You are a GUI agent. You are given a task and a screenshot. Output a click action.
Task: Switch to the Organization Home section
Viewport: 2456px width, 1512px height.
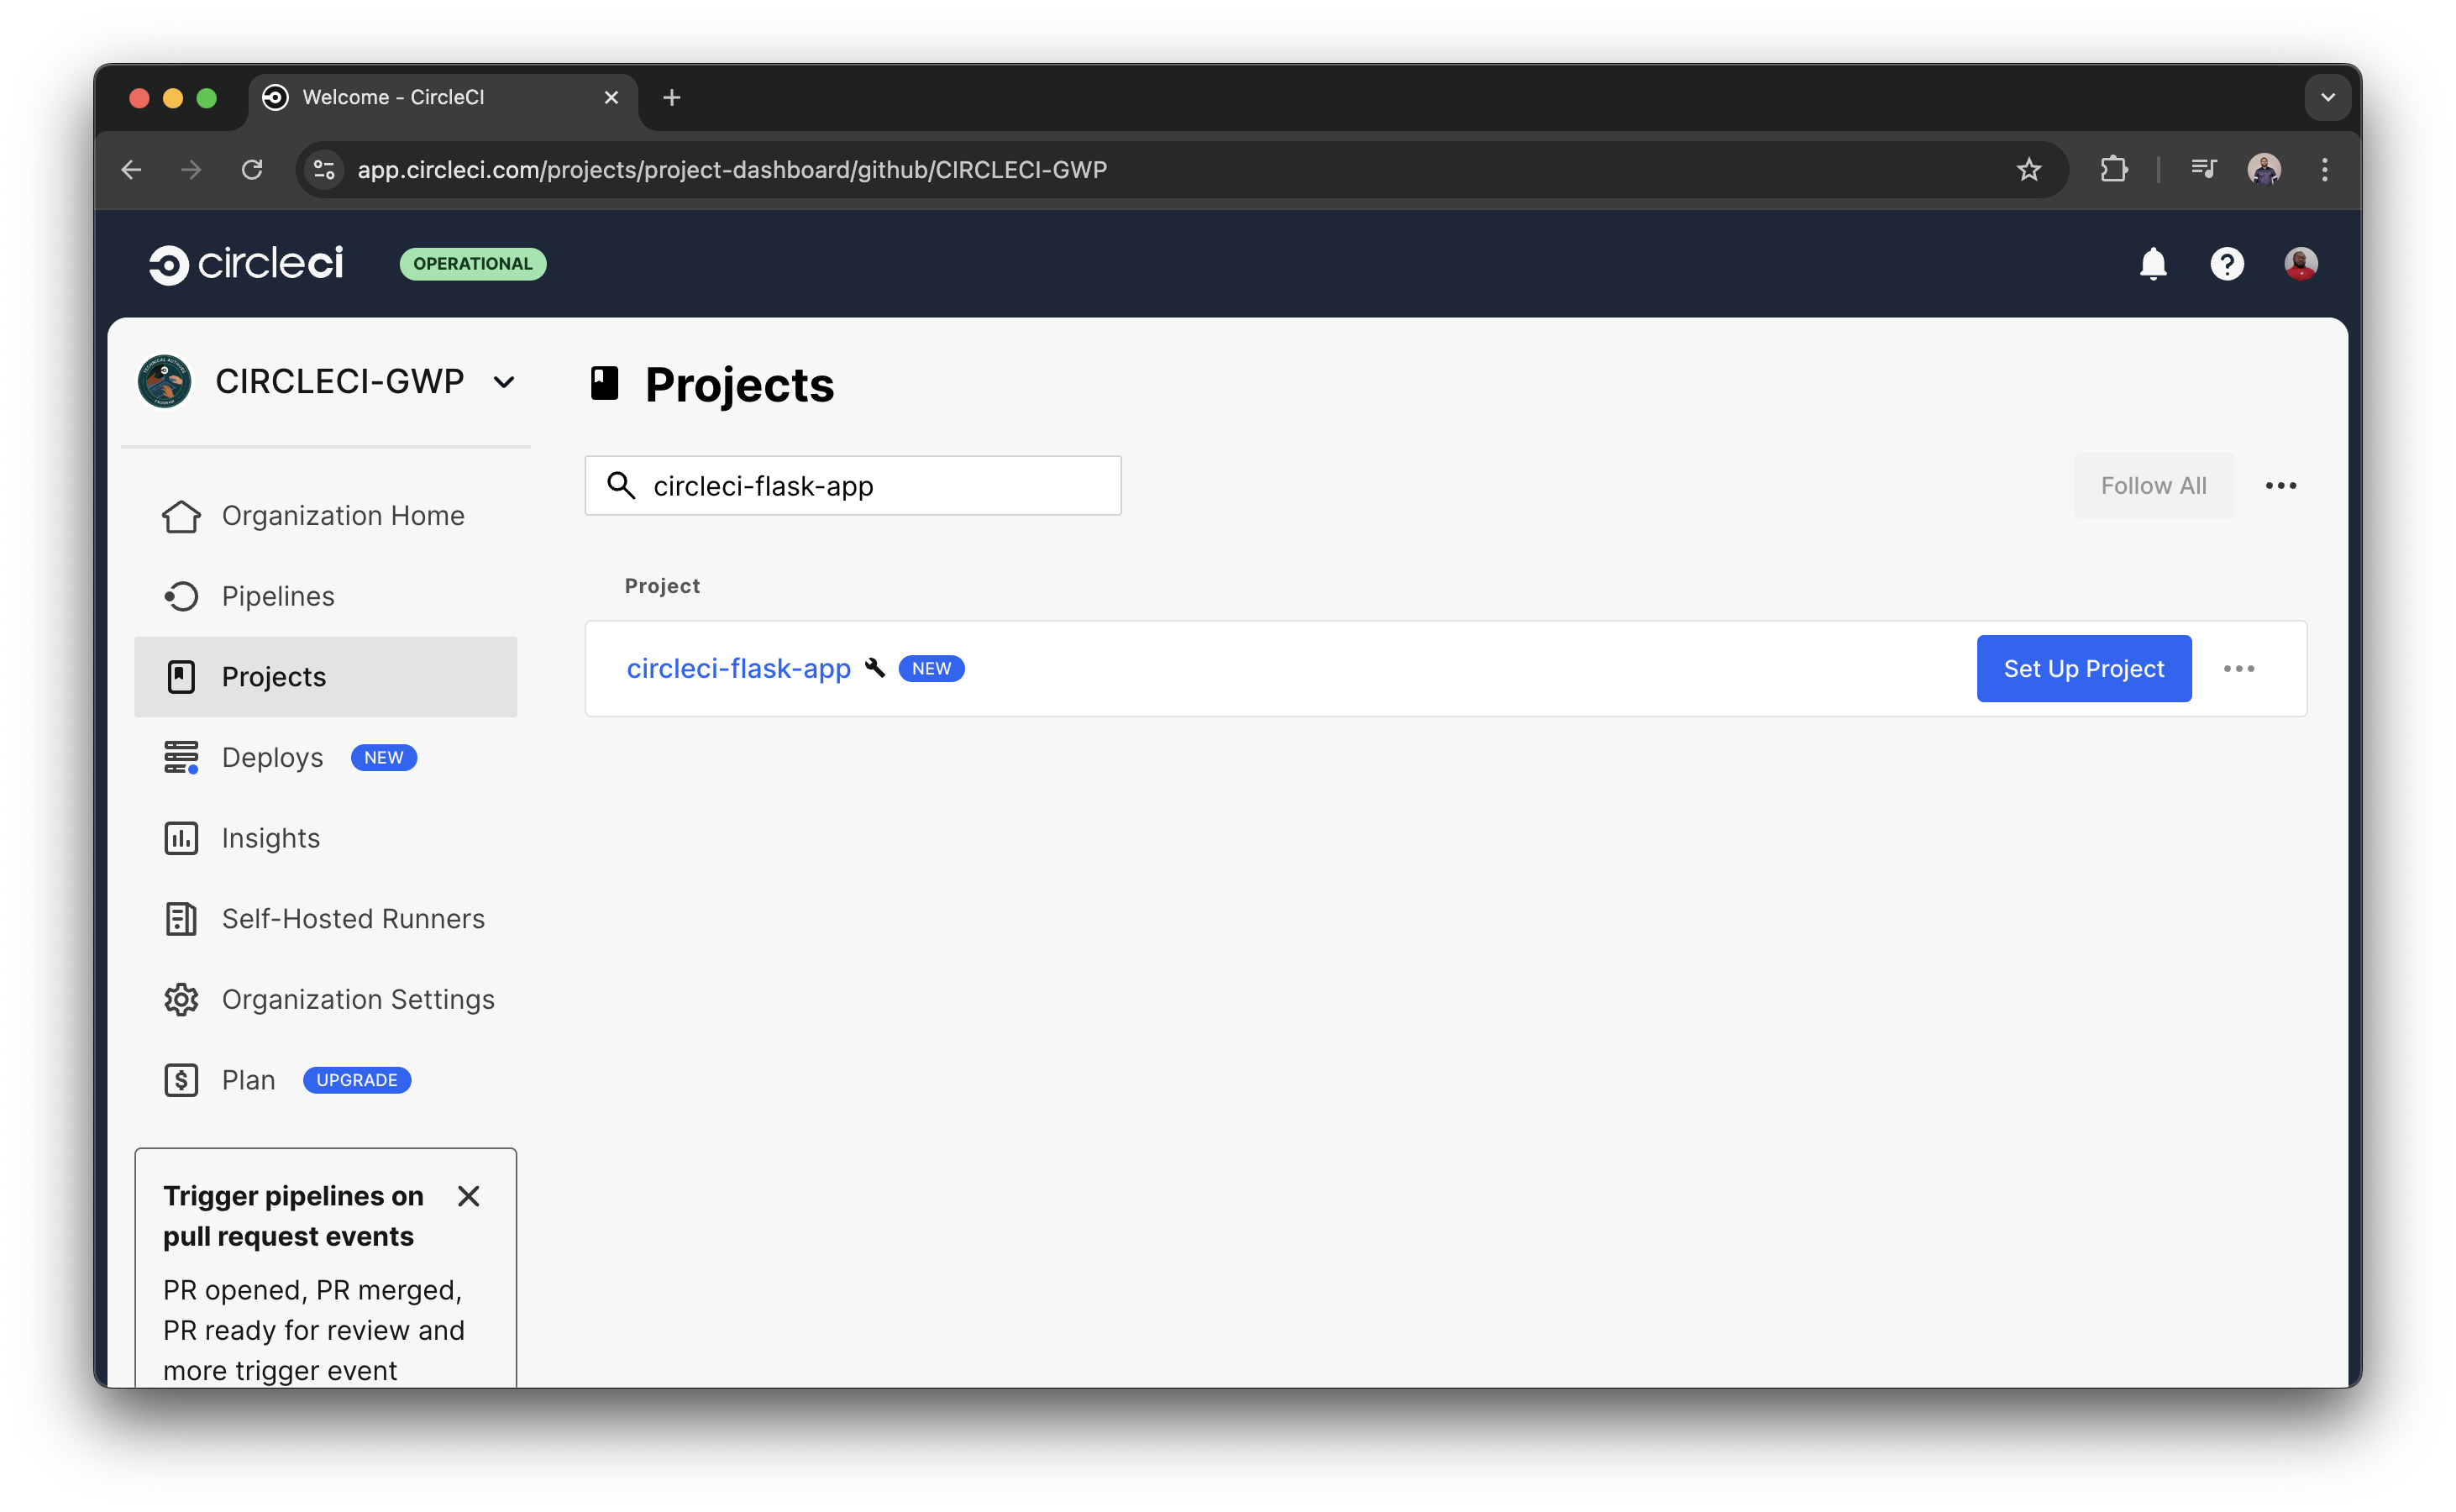(x=343, y=516)
